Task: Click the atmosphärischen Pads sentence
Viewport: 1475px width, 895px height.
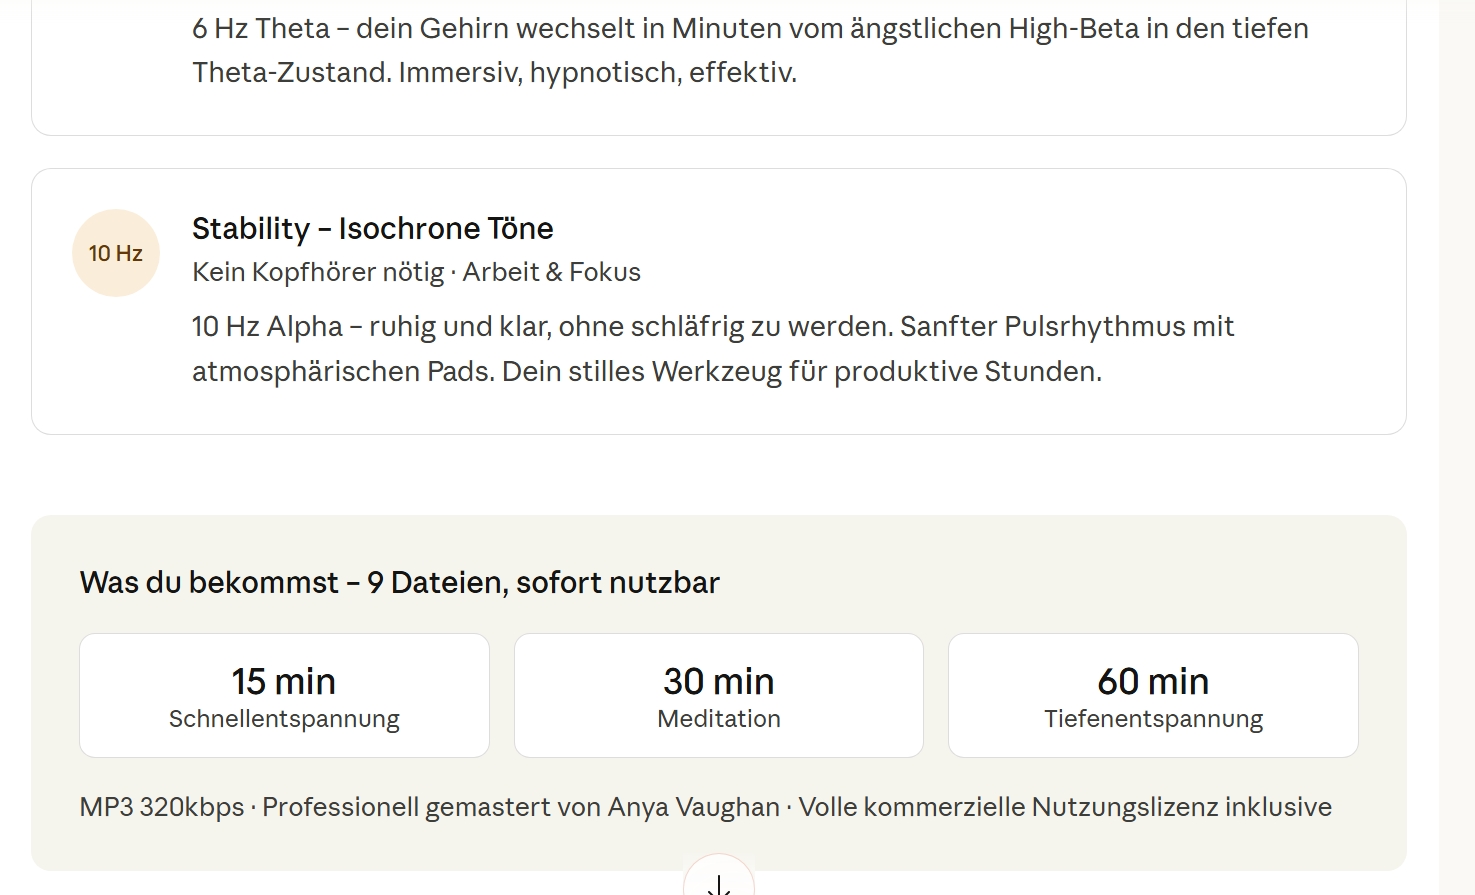Action: coord(646,372)
